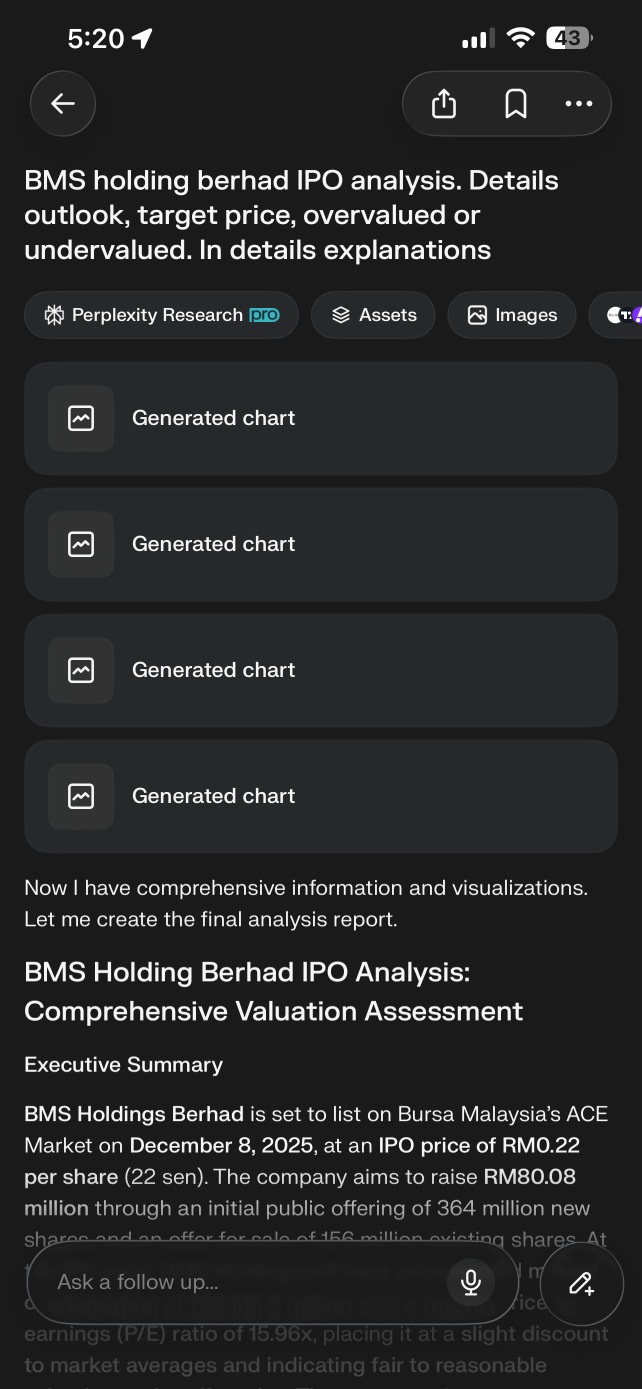The image size is (642, 1389).
Task: Open the share sheet icon
Action: click(444, 103)
